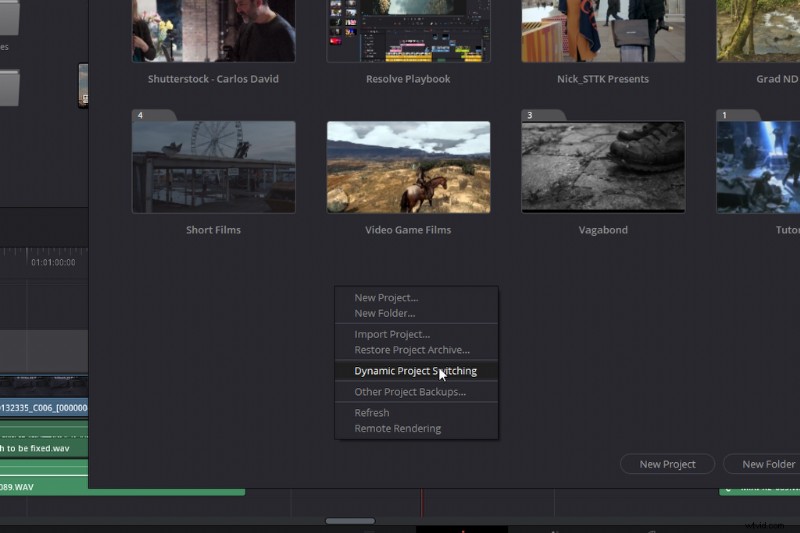Screen dimensions: 800x533
Task: Open the Video Game Films project thumbnail
Action: coord(409,167)
